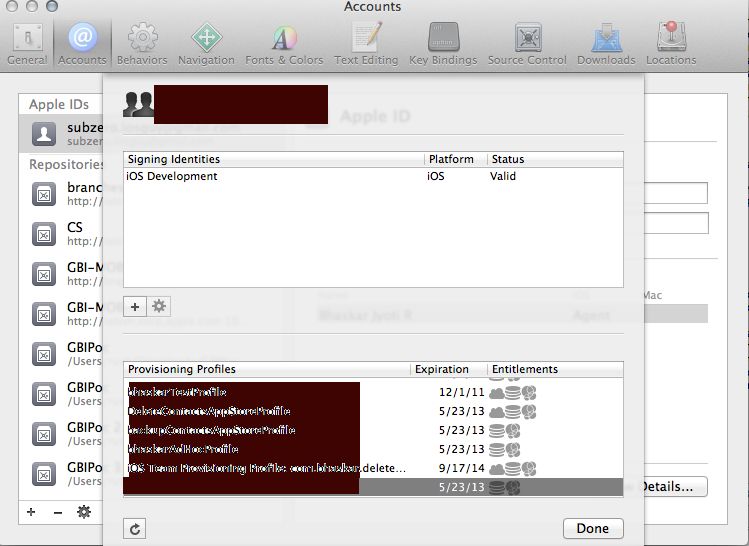Image resolution: width=749 pixels, height=546 pixels.
Task: Click the Entitlements column header
Action: pyautogui.click(x=555, y=369)
